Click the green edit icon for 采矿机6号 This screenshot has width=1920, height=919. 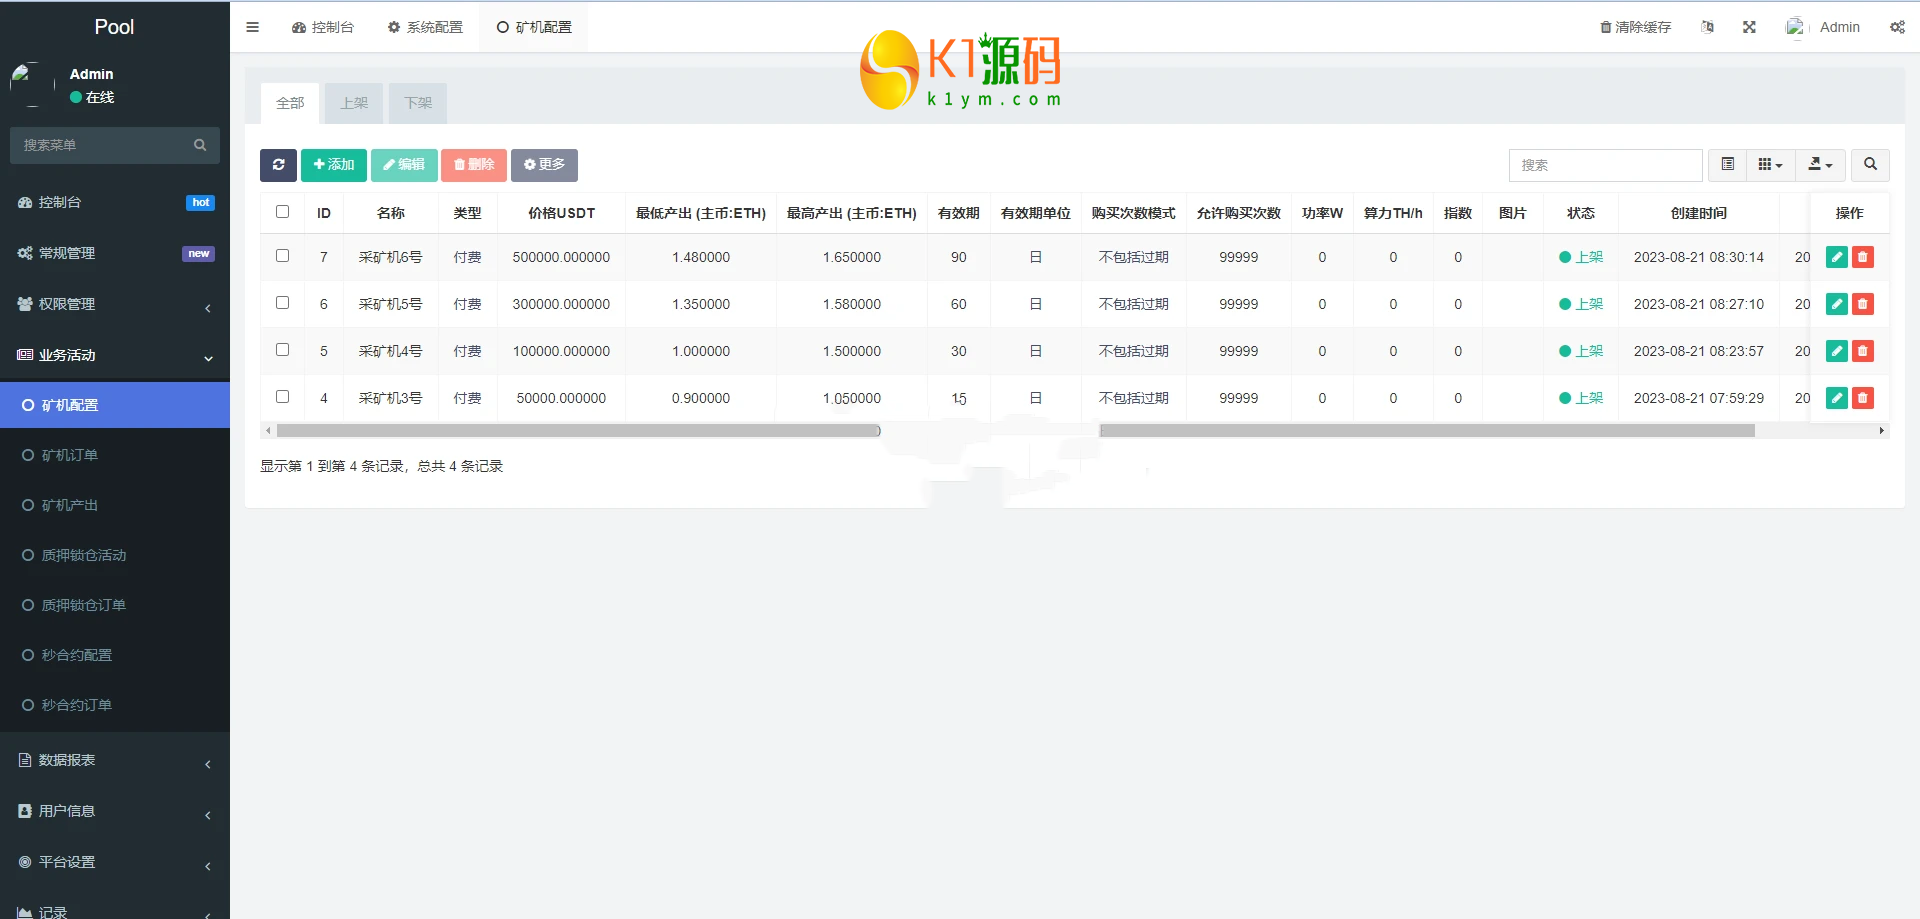click(1836, 257)
